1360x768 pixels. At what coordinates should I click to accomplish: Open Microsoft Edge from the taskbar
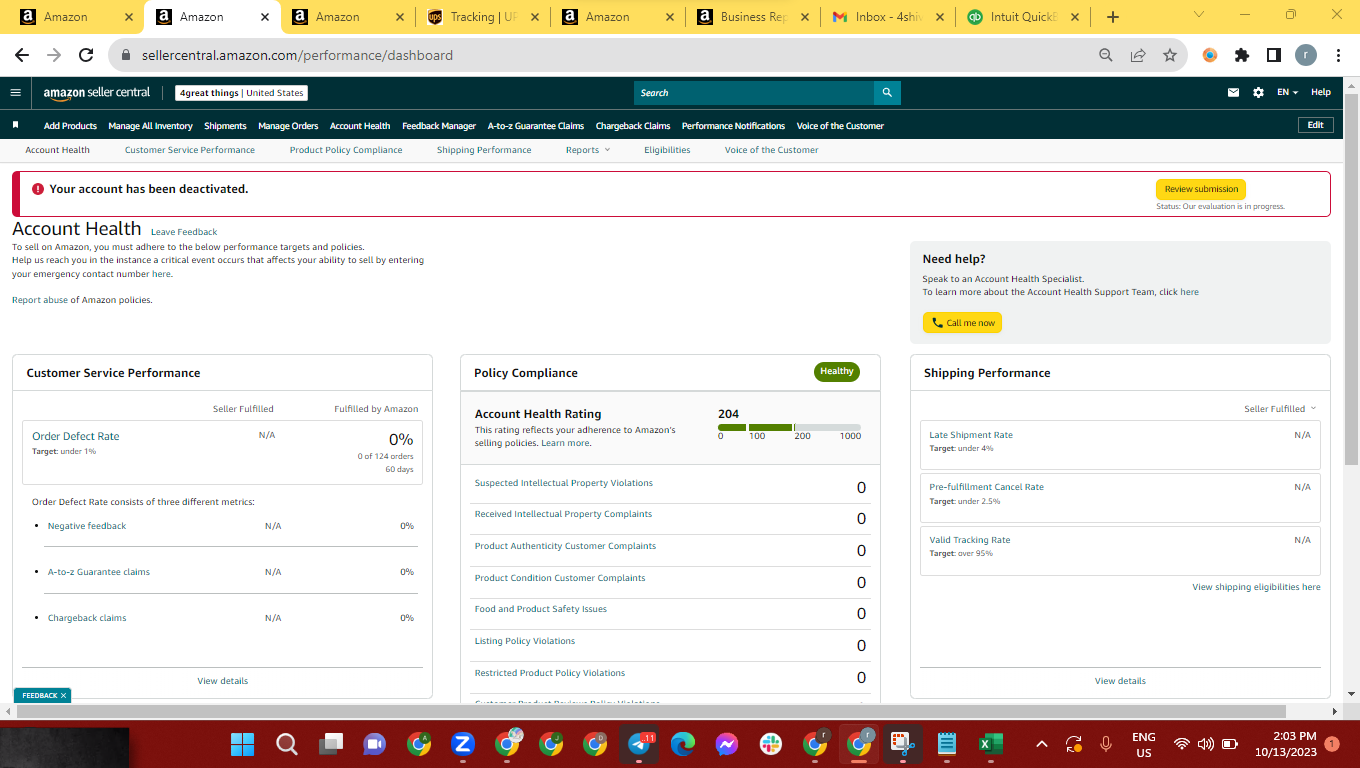tap(683, 745)
